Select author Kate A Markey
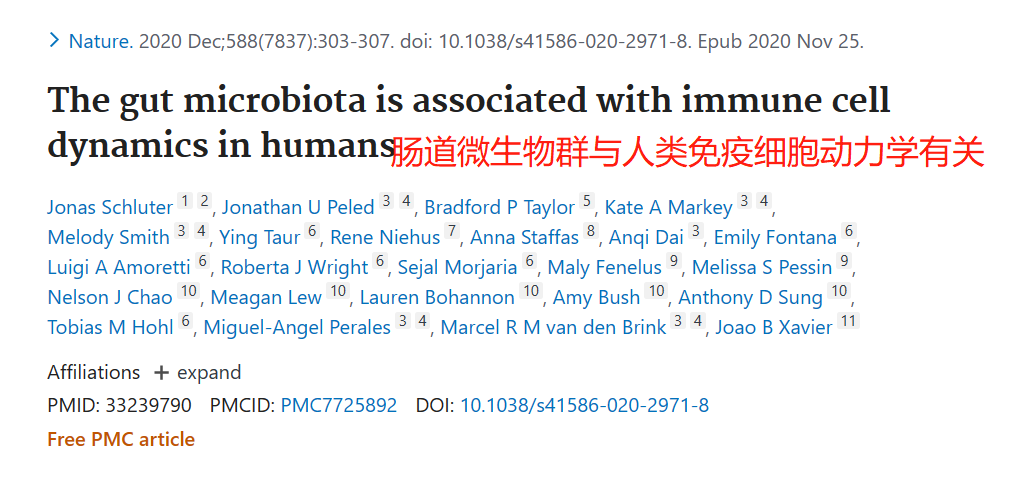 668,208
